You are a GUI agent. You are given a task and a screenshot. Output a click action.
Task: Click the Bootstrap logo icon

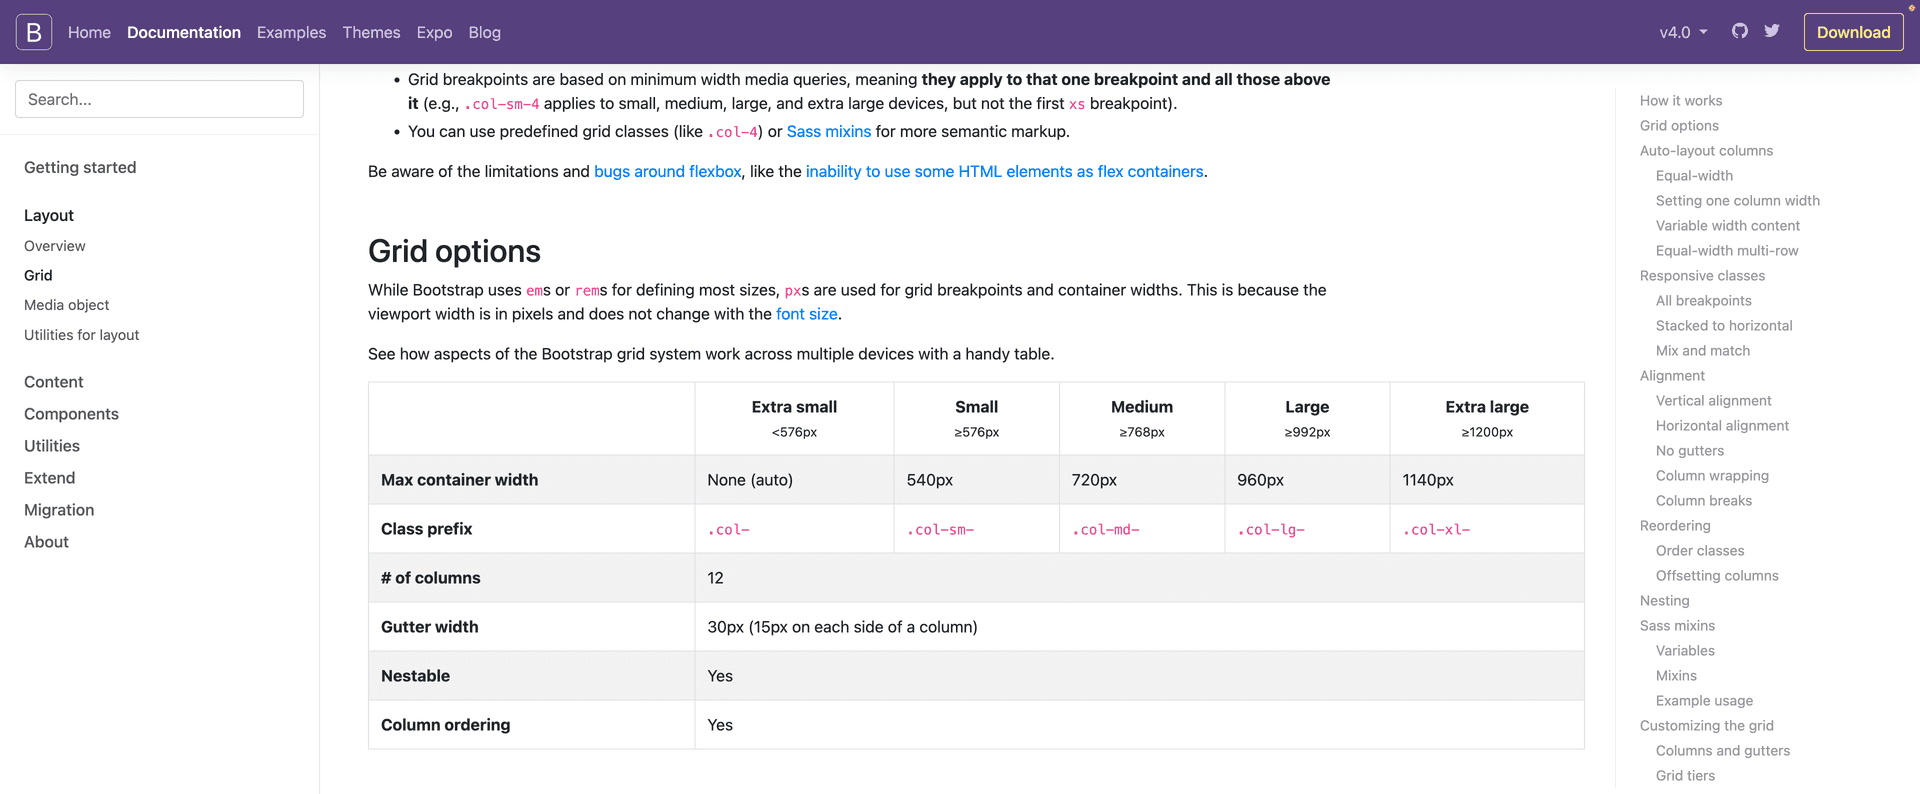pyautogui.click(x=34, y=32)
